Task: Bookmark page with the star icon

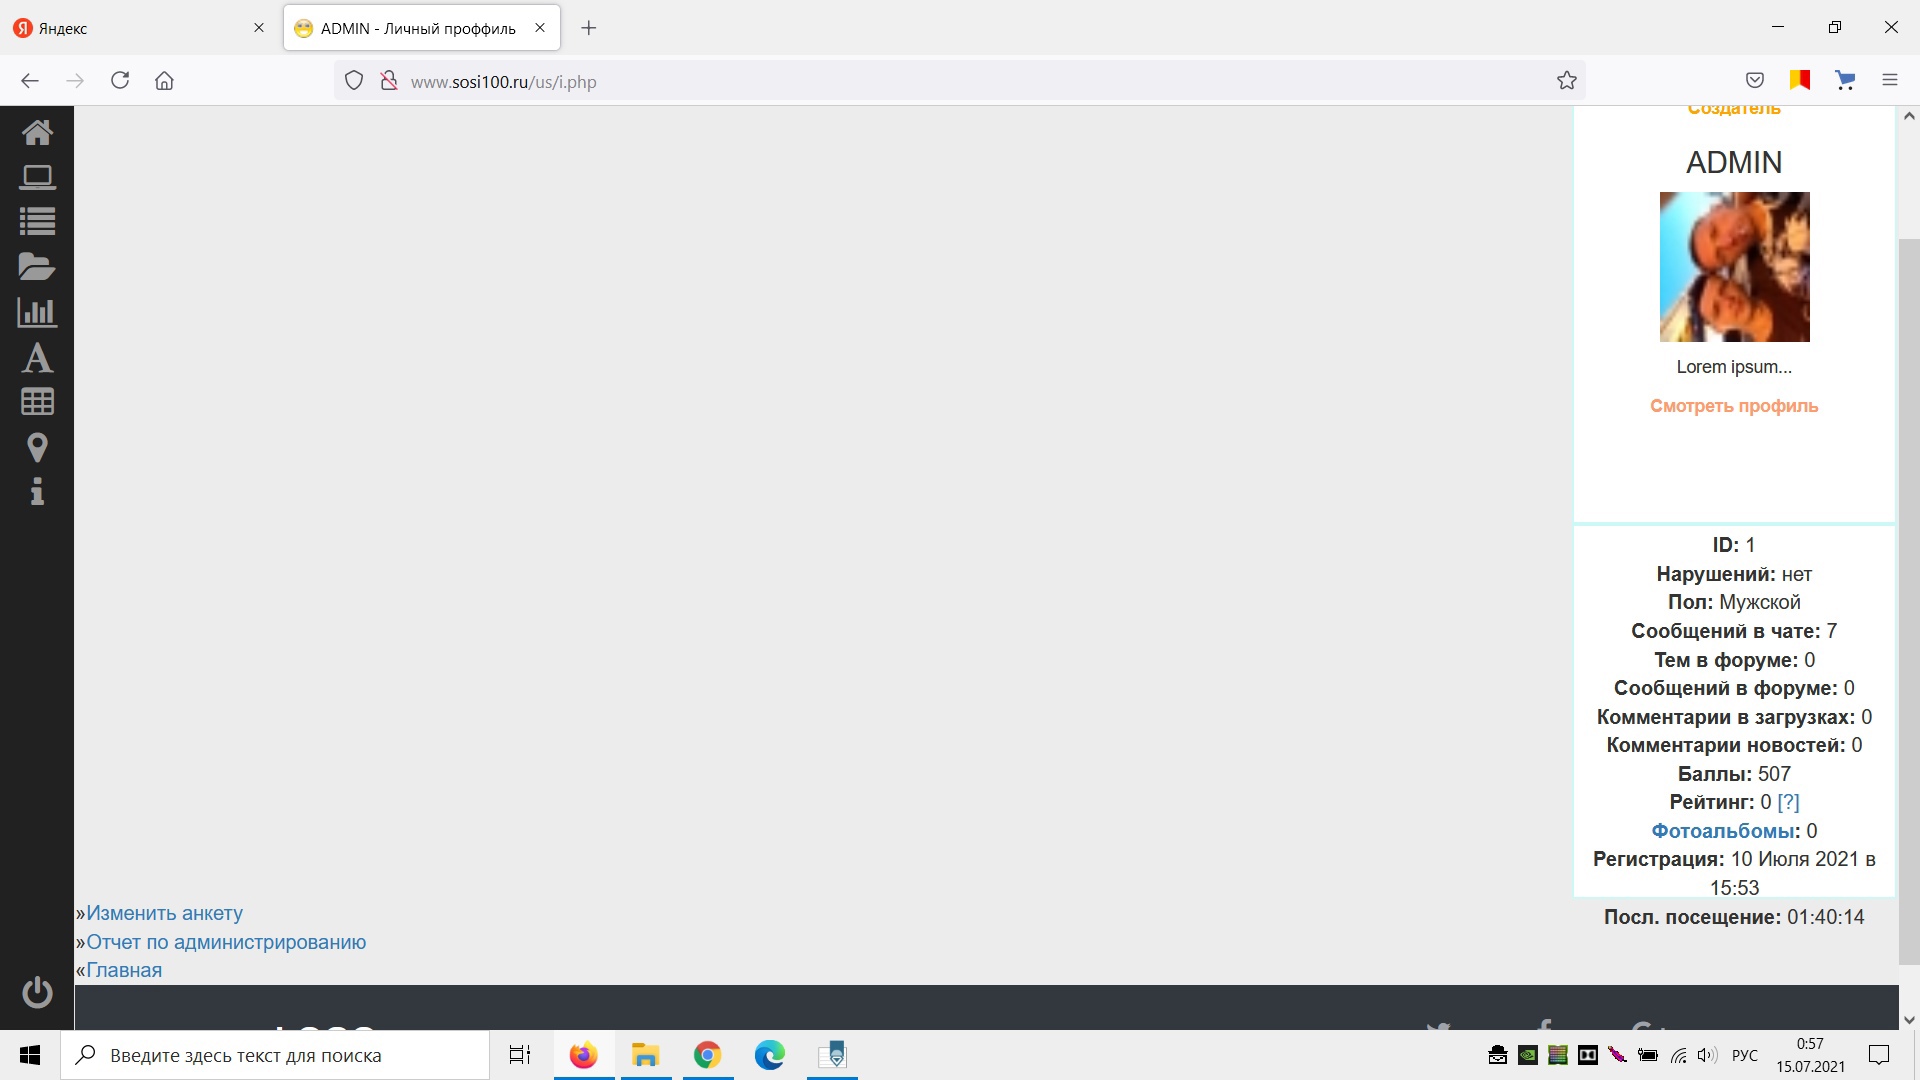Action: [x=1566, y=81]
